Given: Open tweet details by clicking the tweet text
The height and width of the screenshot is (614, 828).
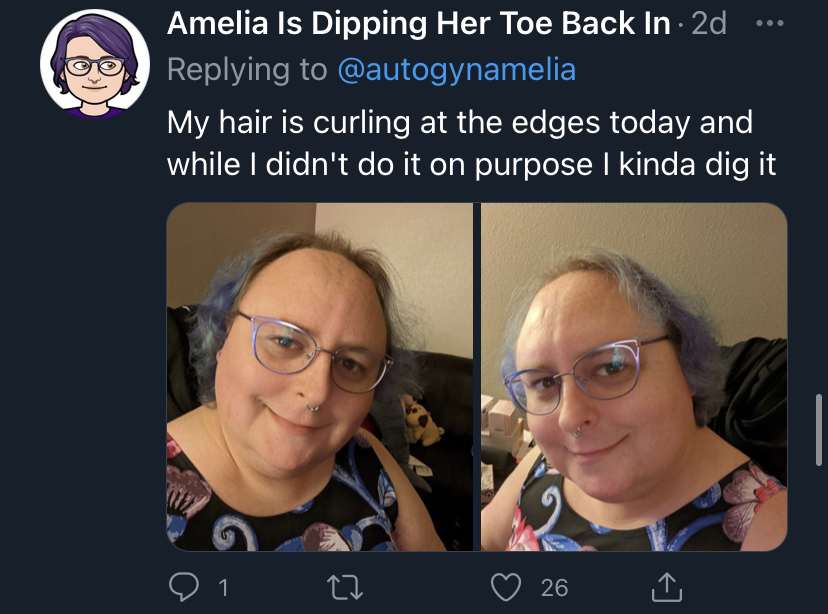Looking at the screenshot, I should point(471,144).
